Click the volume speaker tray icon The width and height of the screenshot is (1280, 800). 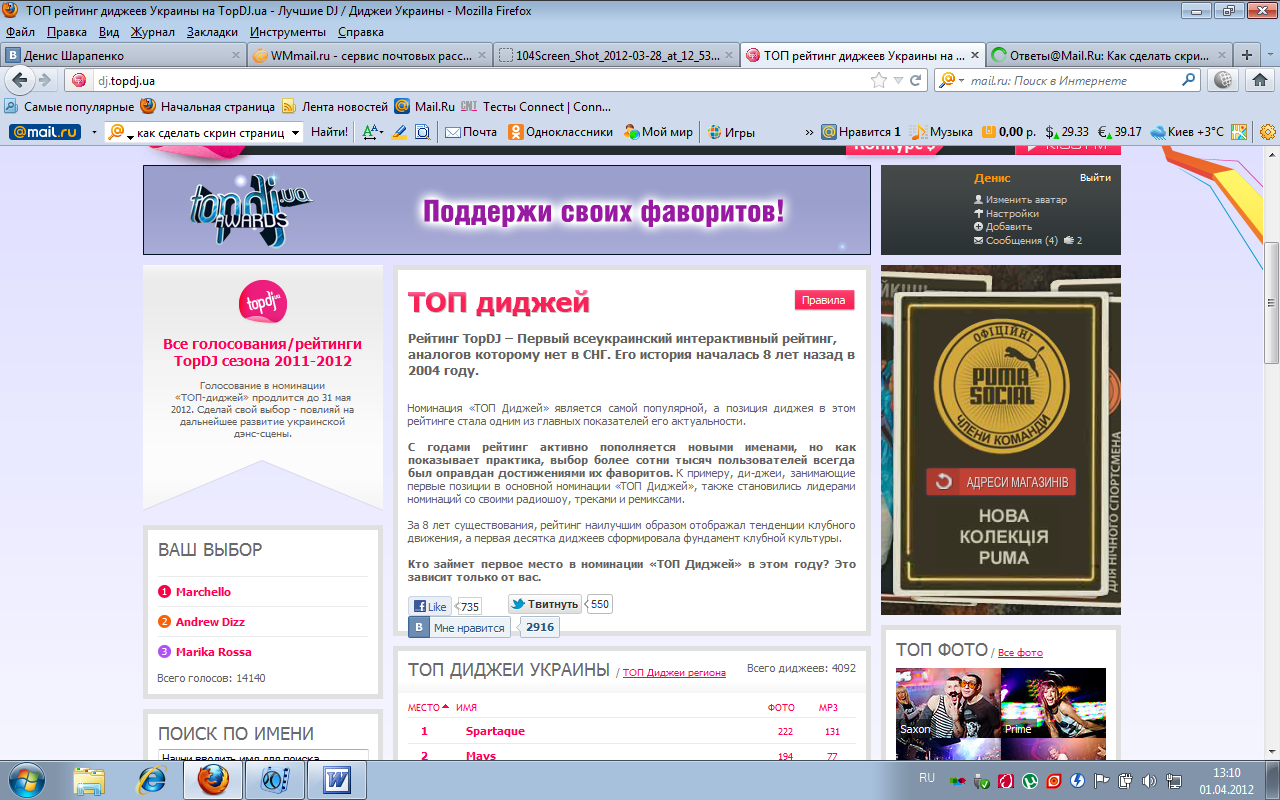click(1148, 779)
